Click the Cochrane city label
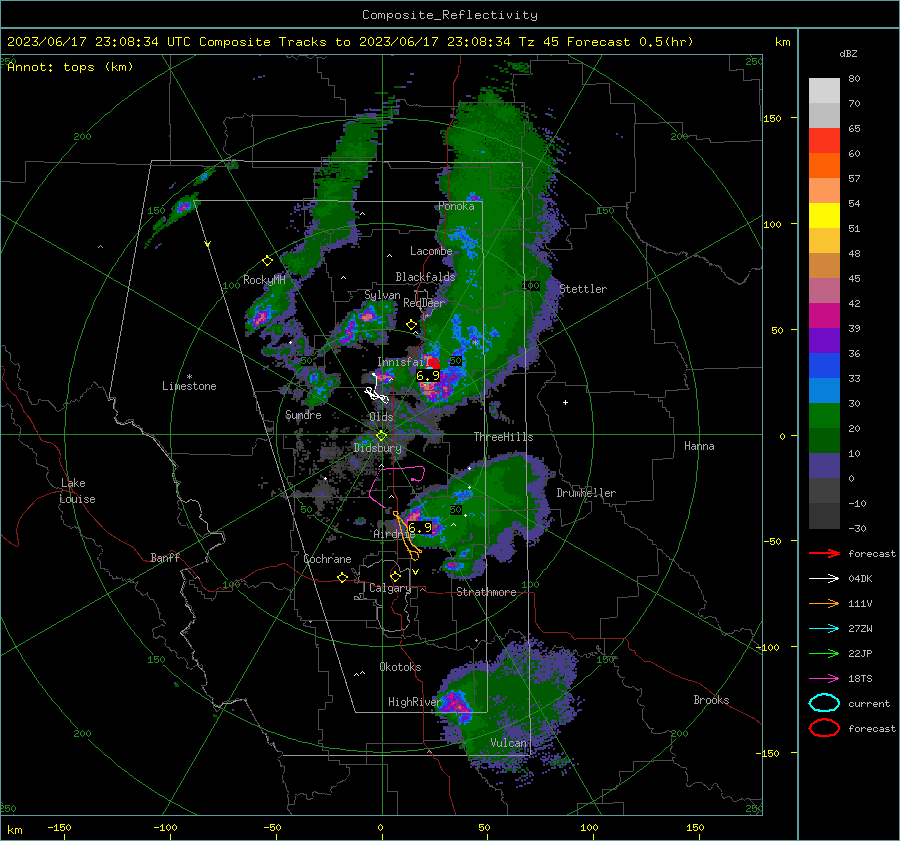The height and width of the screenshot is (841, 900). point(327,559)
